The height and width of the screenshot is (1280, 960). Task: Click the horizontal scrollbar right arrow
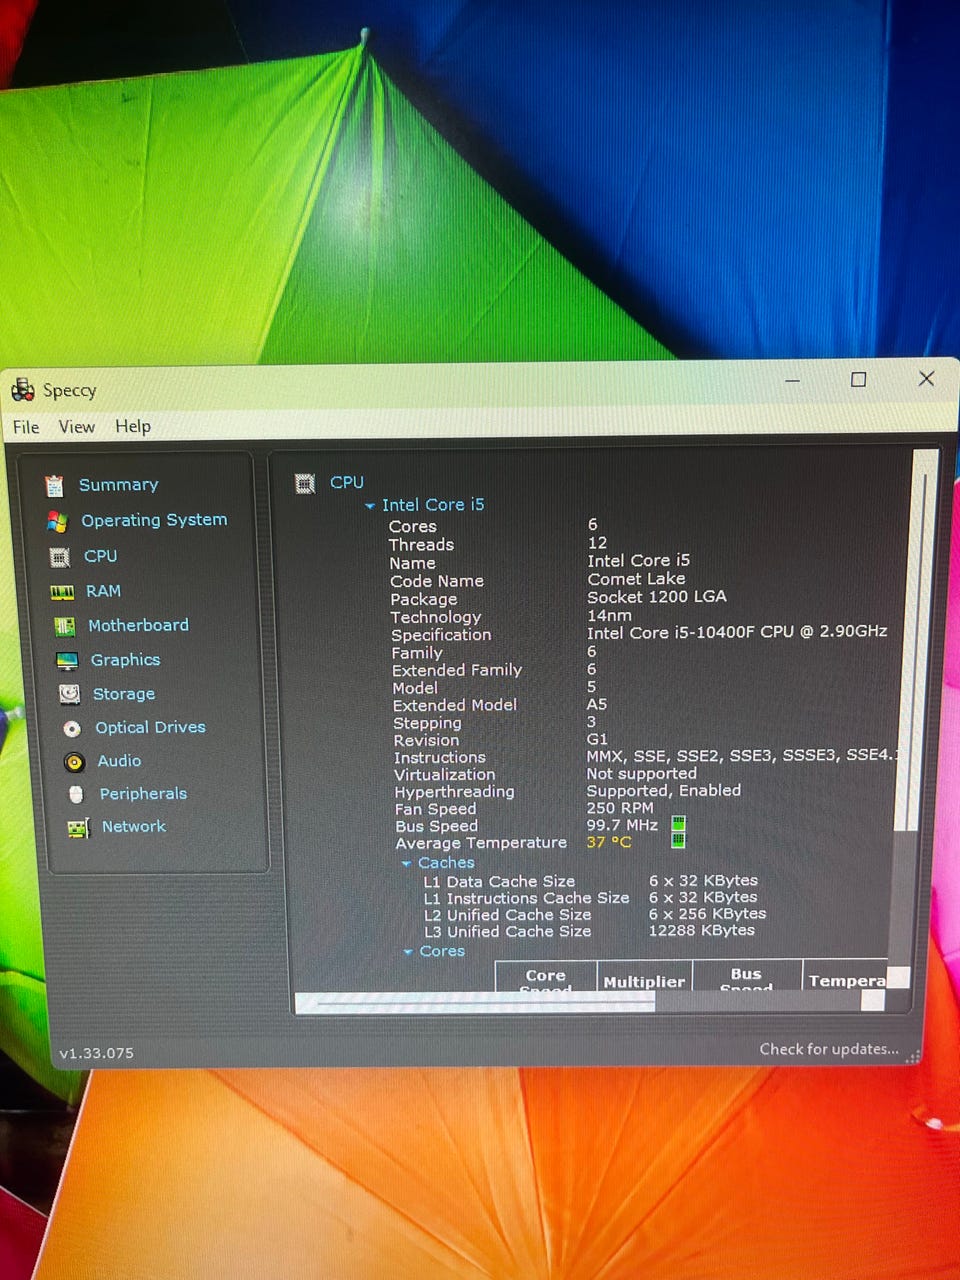point(873,1001)
